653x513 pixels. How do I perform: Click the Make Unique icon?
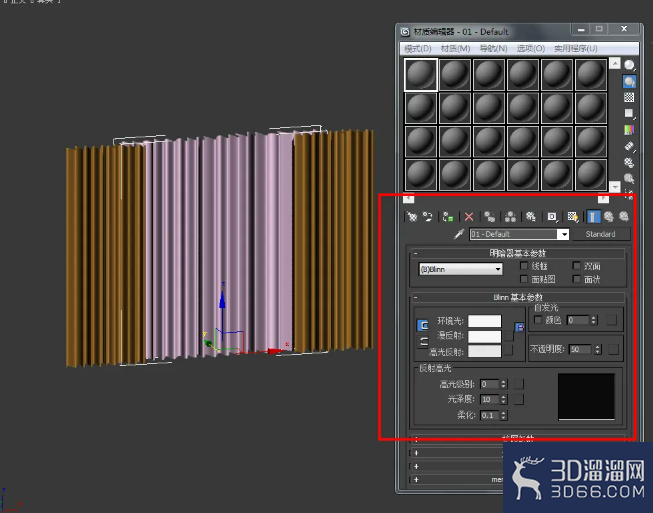tap(510, 217)
